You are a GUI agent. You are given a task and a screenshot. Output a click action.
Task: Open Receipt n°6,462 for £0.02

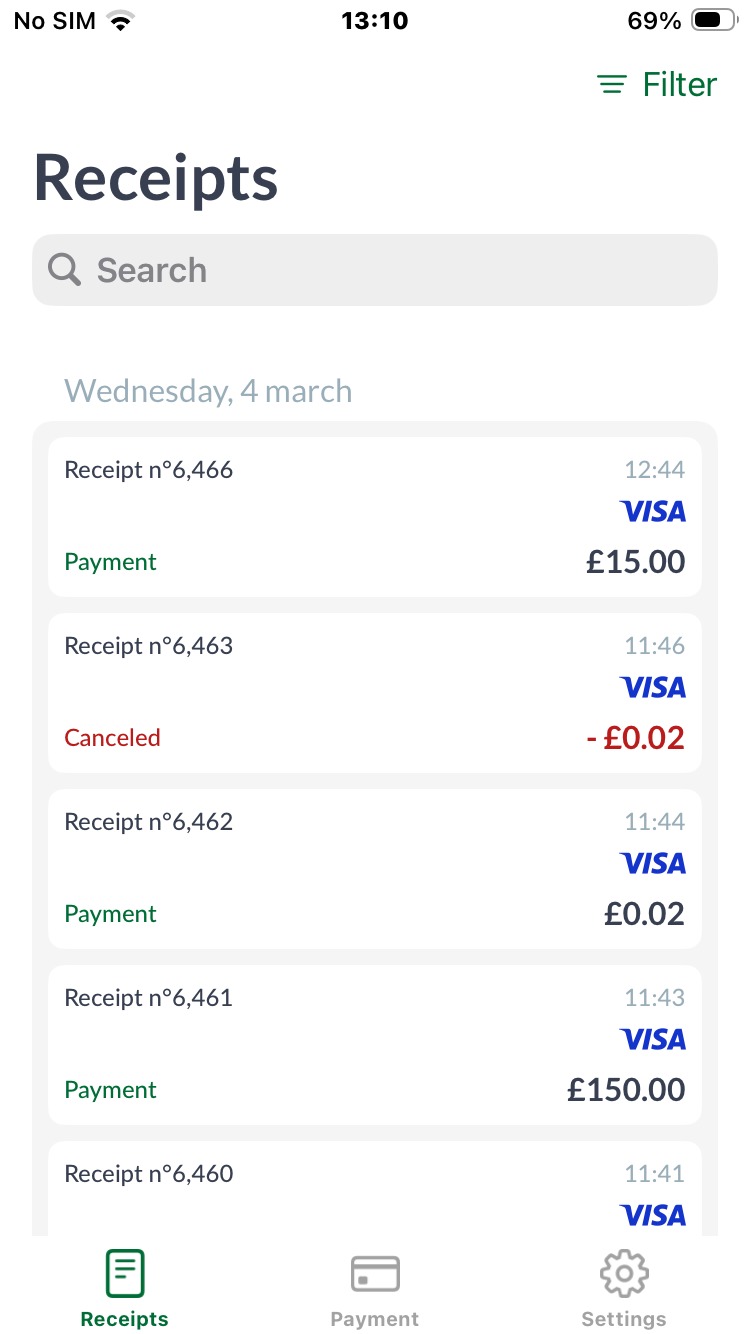(375, 869)
